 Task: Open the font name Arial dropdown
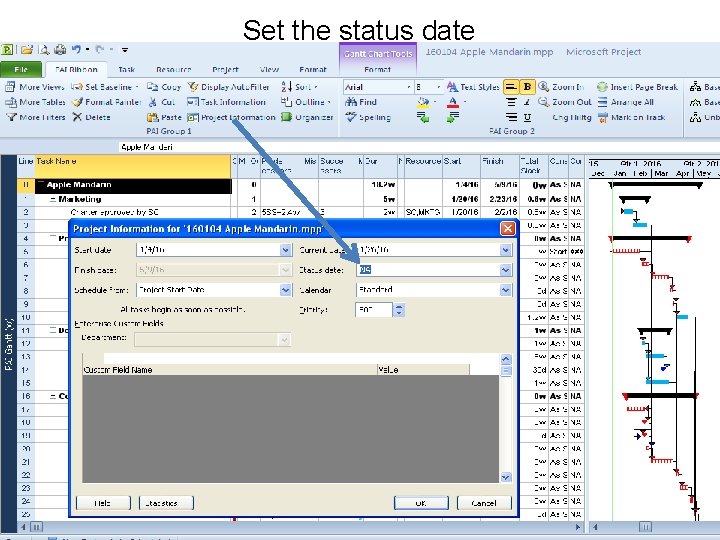pyautogui.click(x=409, y=87)
